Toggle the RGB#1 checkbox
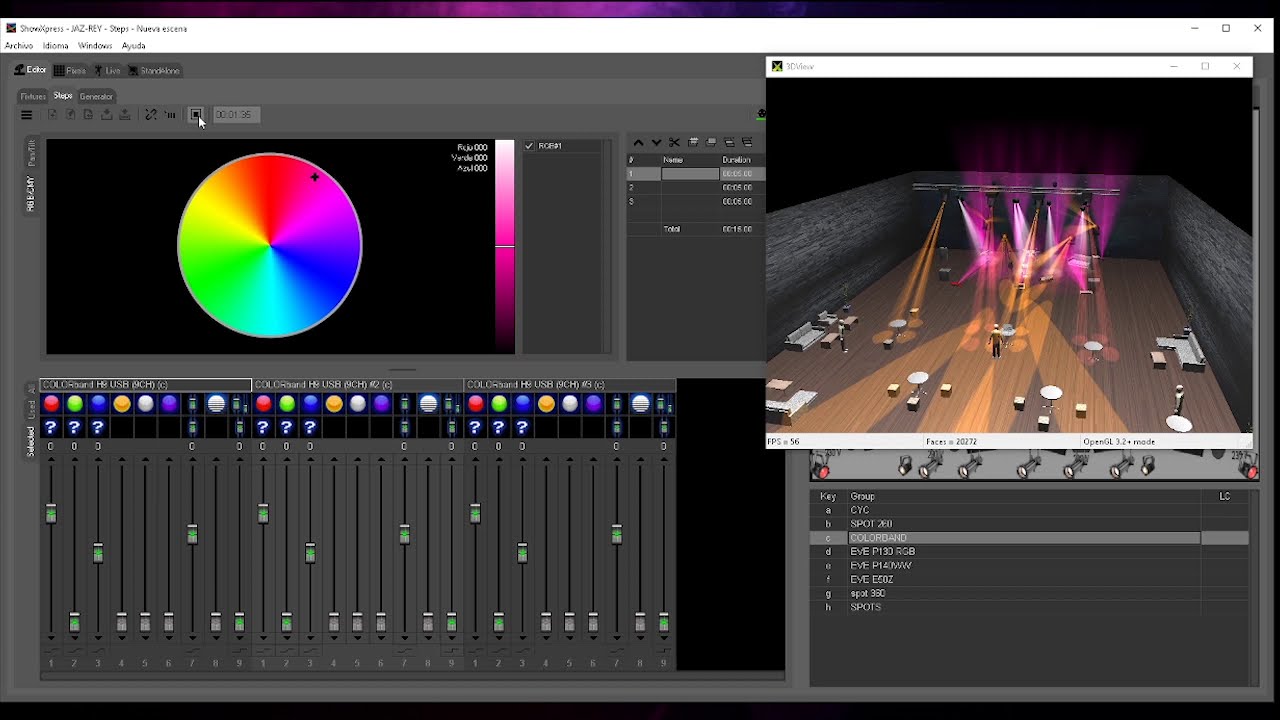This screenshot has height=720, width=1280. point(530,146)
